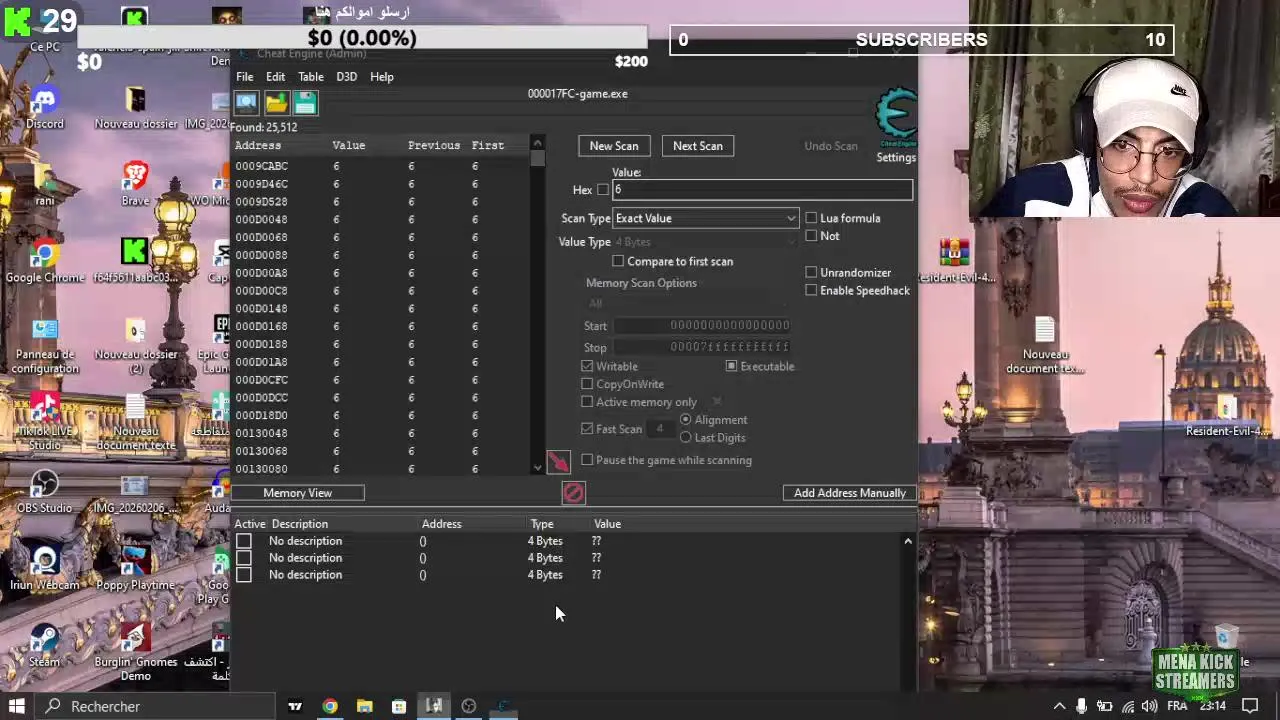Select the Last Digits radio button
Viewport: 1280px width, 720px height.
(x=685, y=438)
